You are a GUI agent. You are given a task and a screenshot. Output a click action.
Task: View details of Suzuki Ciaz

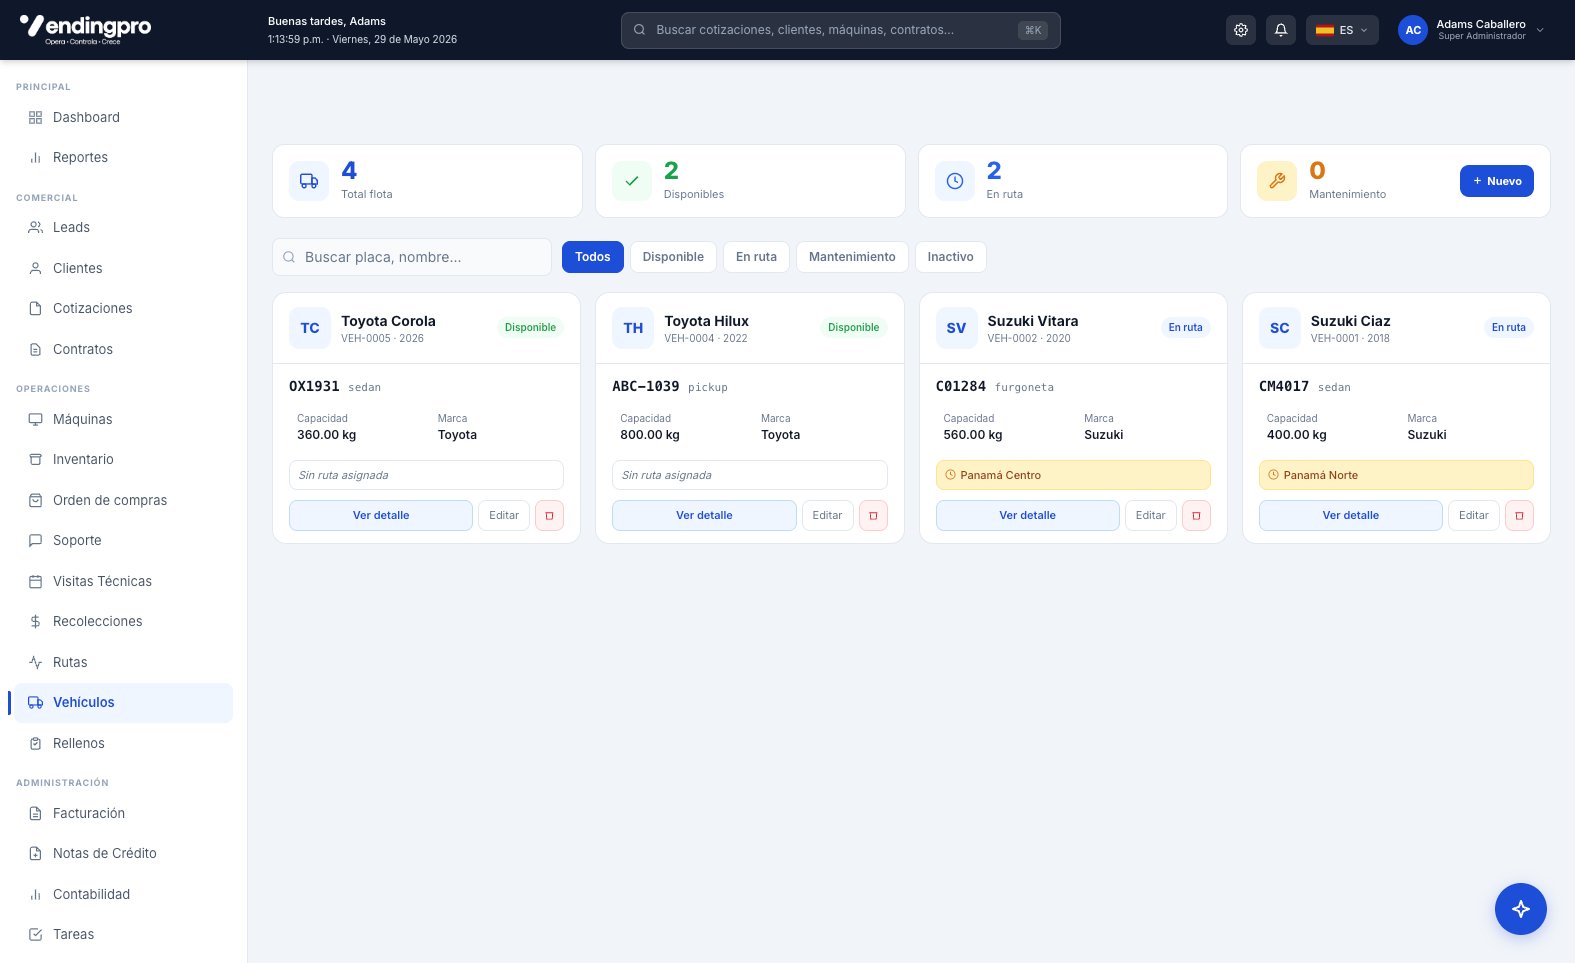[x=1350, y=515]
